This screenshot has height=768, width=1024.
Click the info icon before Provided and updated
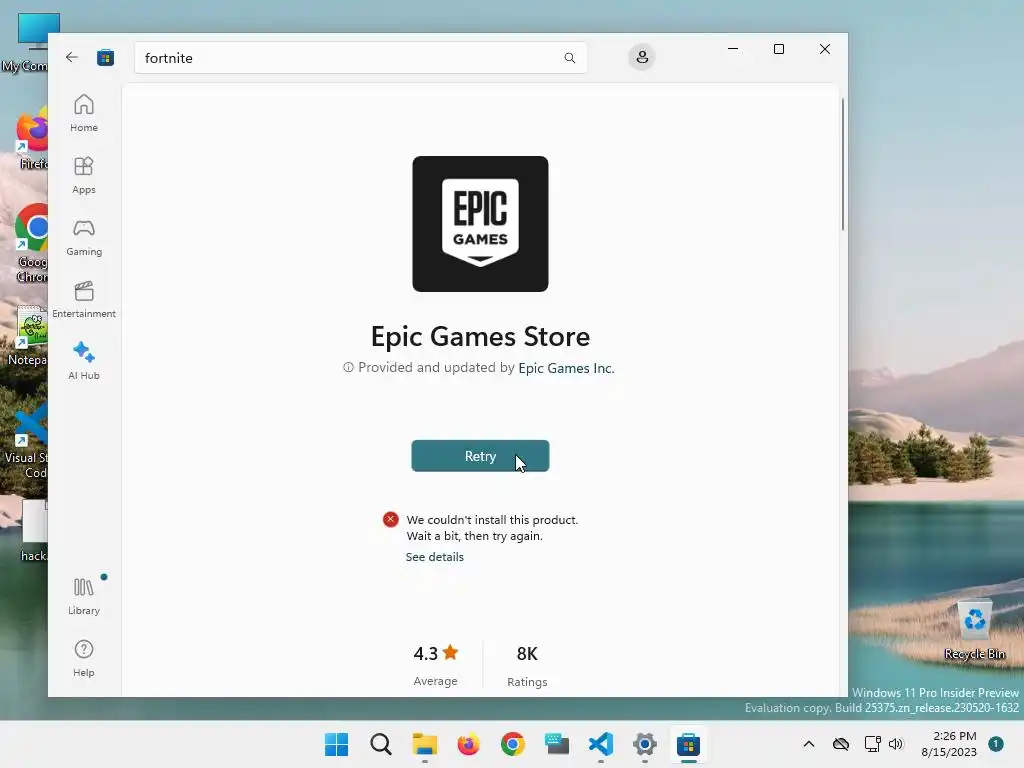pyautogui.click(x=348, y=368)
